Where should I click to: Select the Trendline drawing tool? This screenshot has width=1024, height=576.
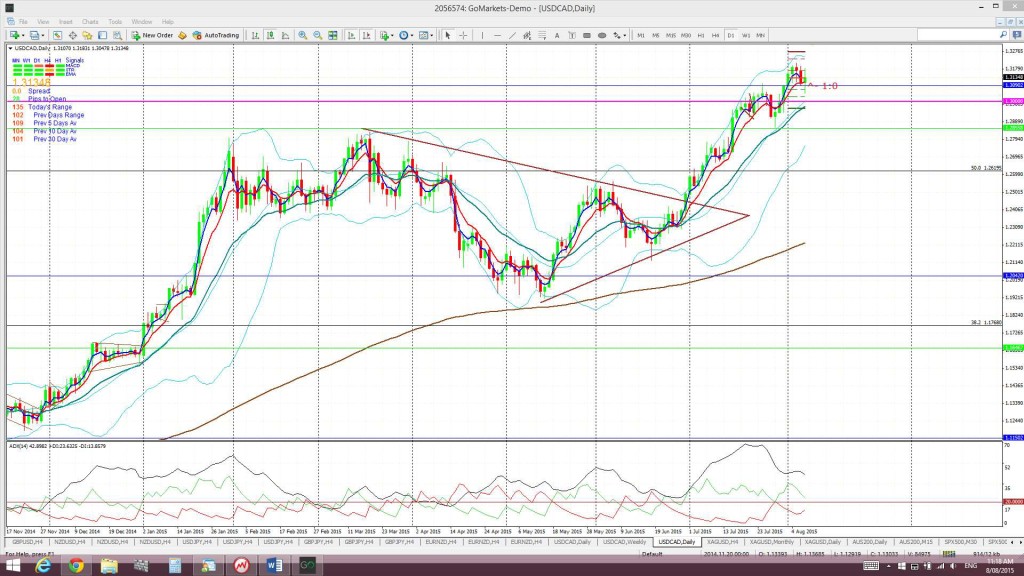coord(512,35)
